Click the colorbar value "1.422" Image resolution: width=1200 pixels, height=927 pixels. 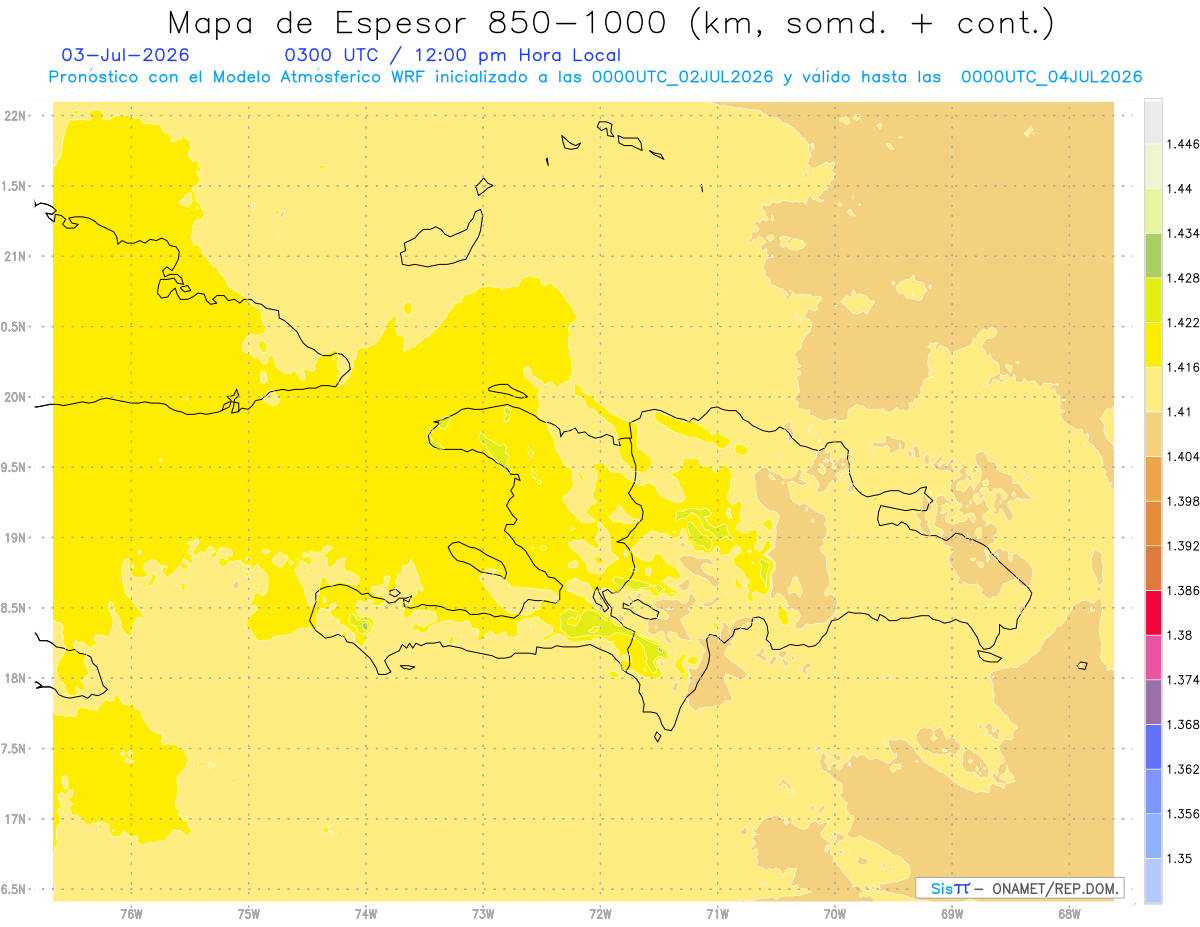[1183, 322]
